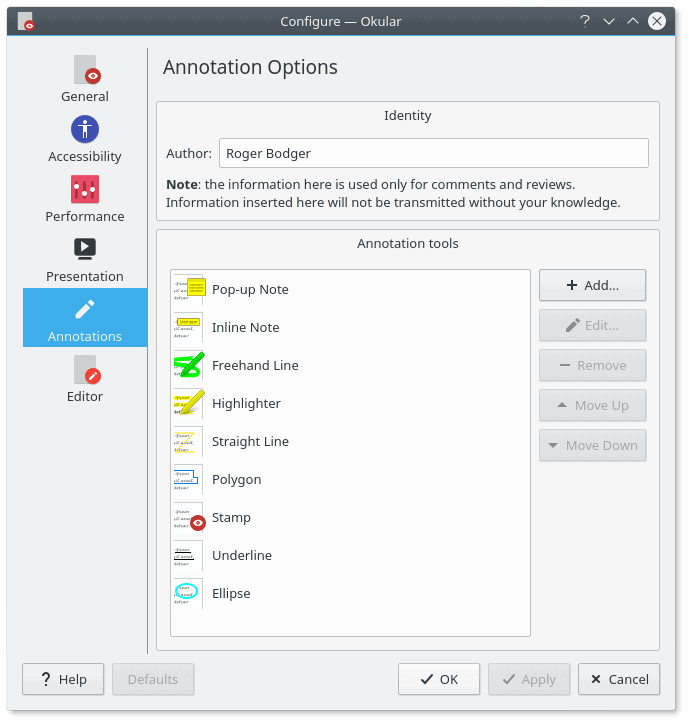This screenshot has width=688, height=723.
Task: Select the Pop-up Note list entry
Action: coord(350,289)
